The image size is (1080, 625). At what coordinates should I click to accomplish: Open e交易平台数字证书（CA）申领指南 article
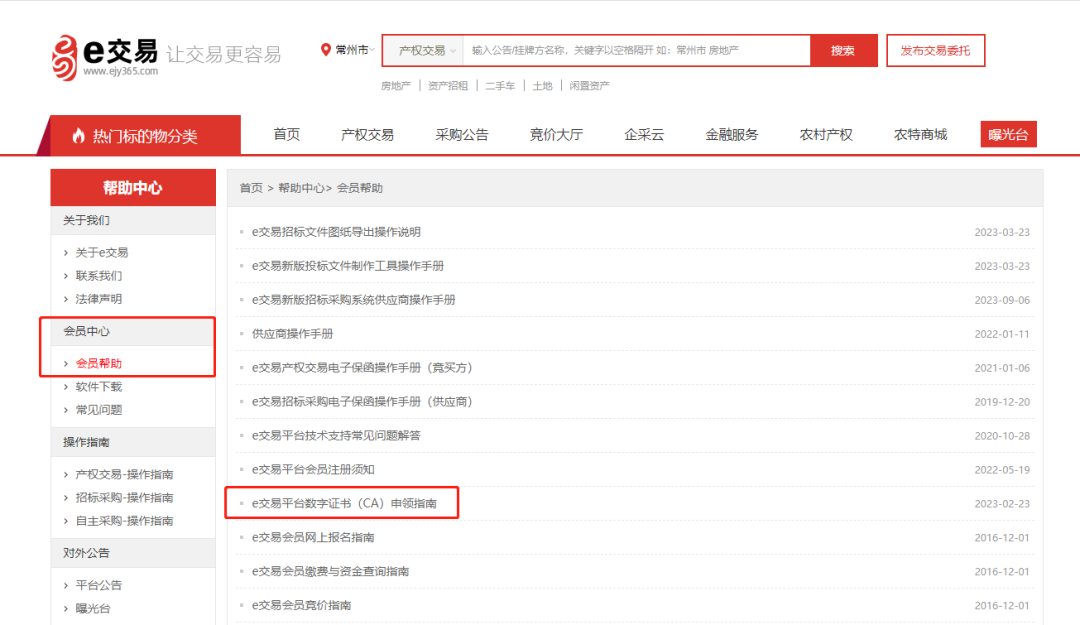pos(344,503)
